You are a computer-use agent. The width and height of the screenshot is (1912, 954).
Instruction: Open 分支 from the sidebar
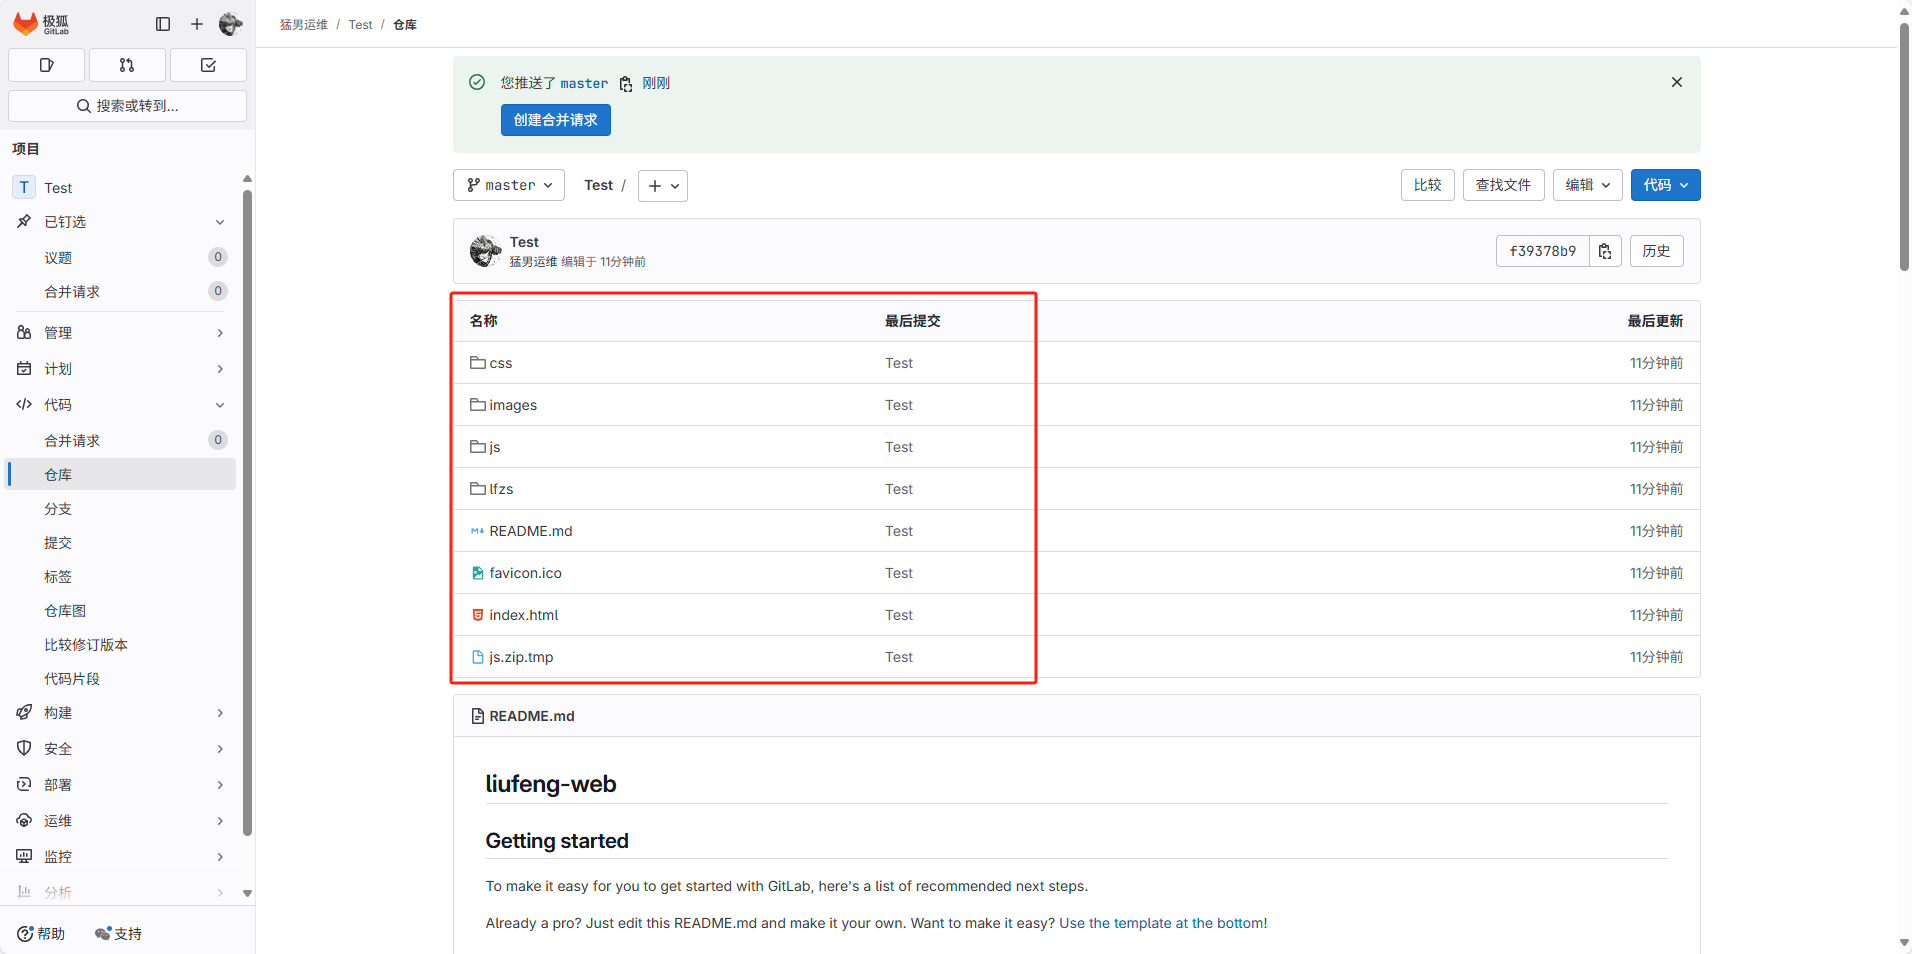[x=57, y=508]
